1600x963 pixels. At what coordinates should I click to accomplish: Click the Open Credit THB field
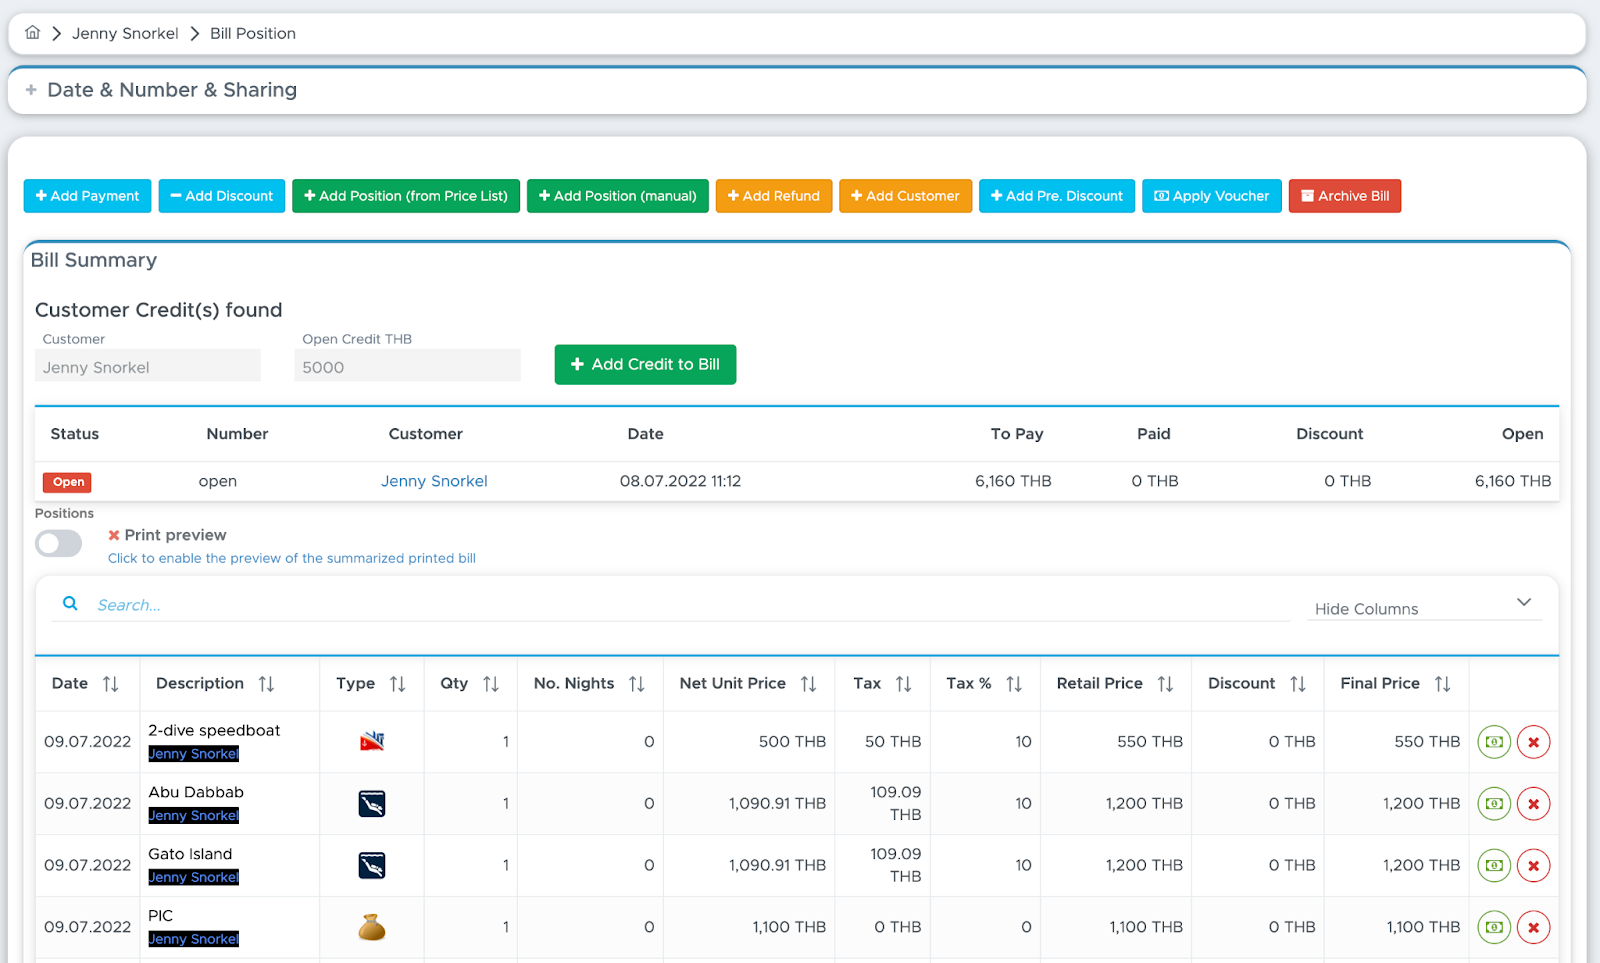point(408,366)
